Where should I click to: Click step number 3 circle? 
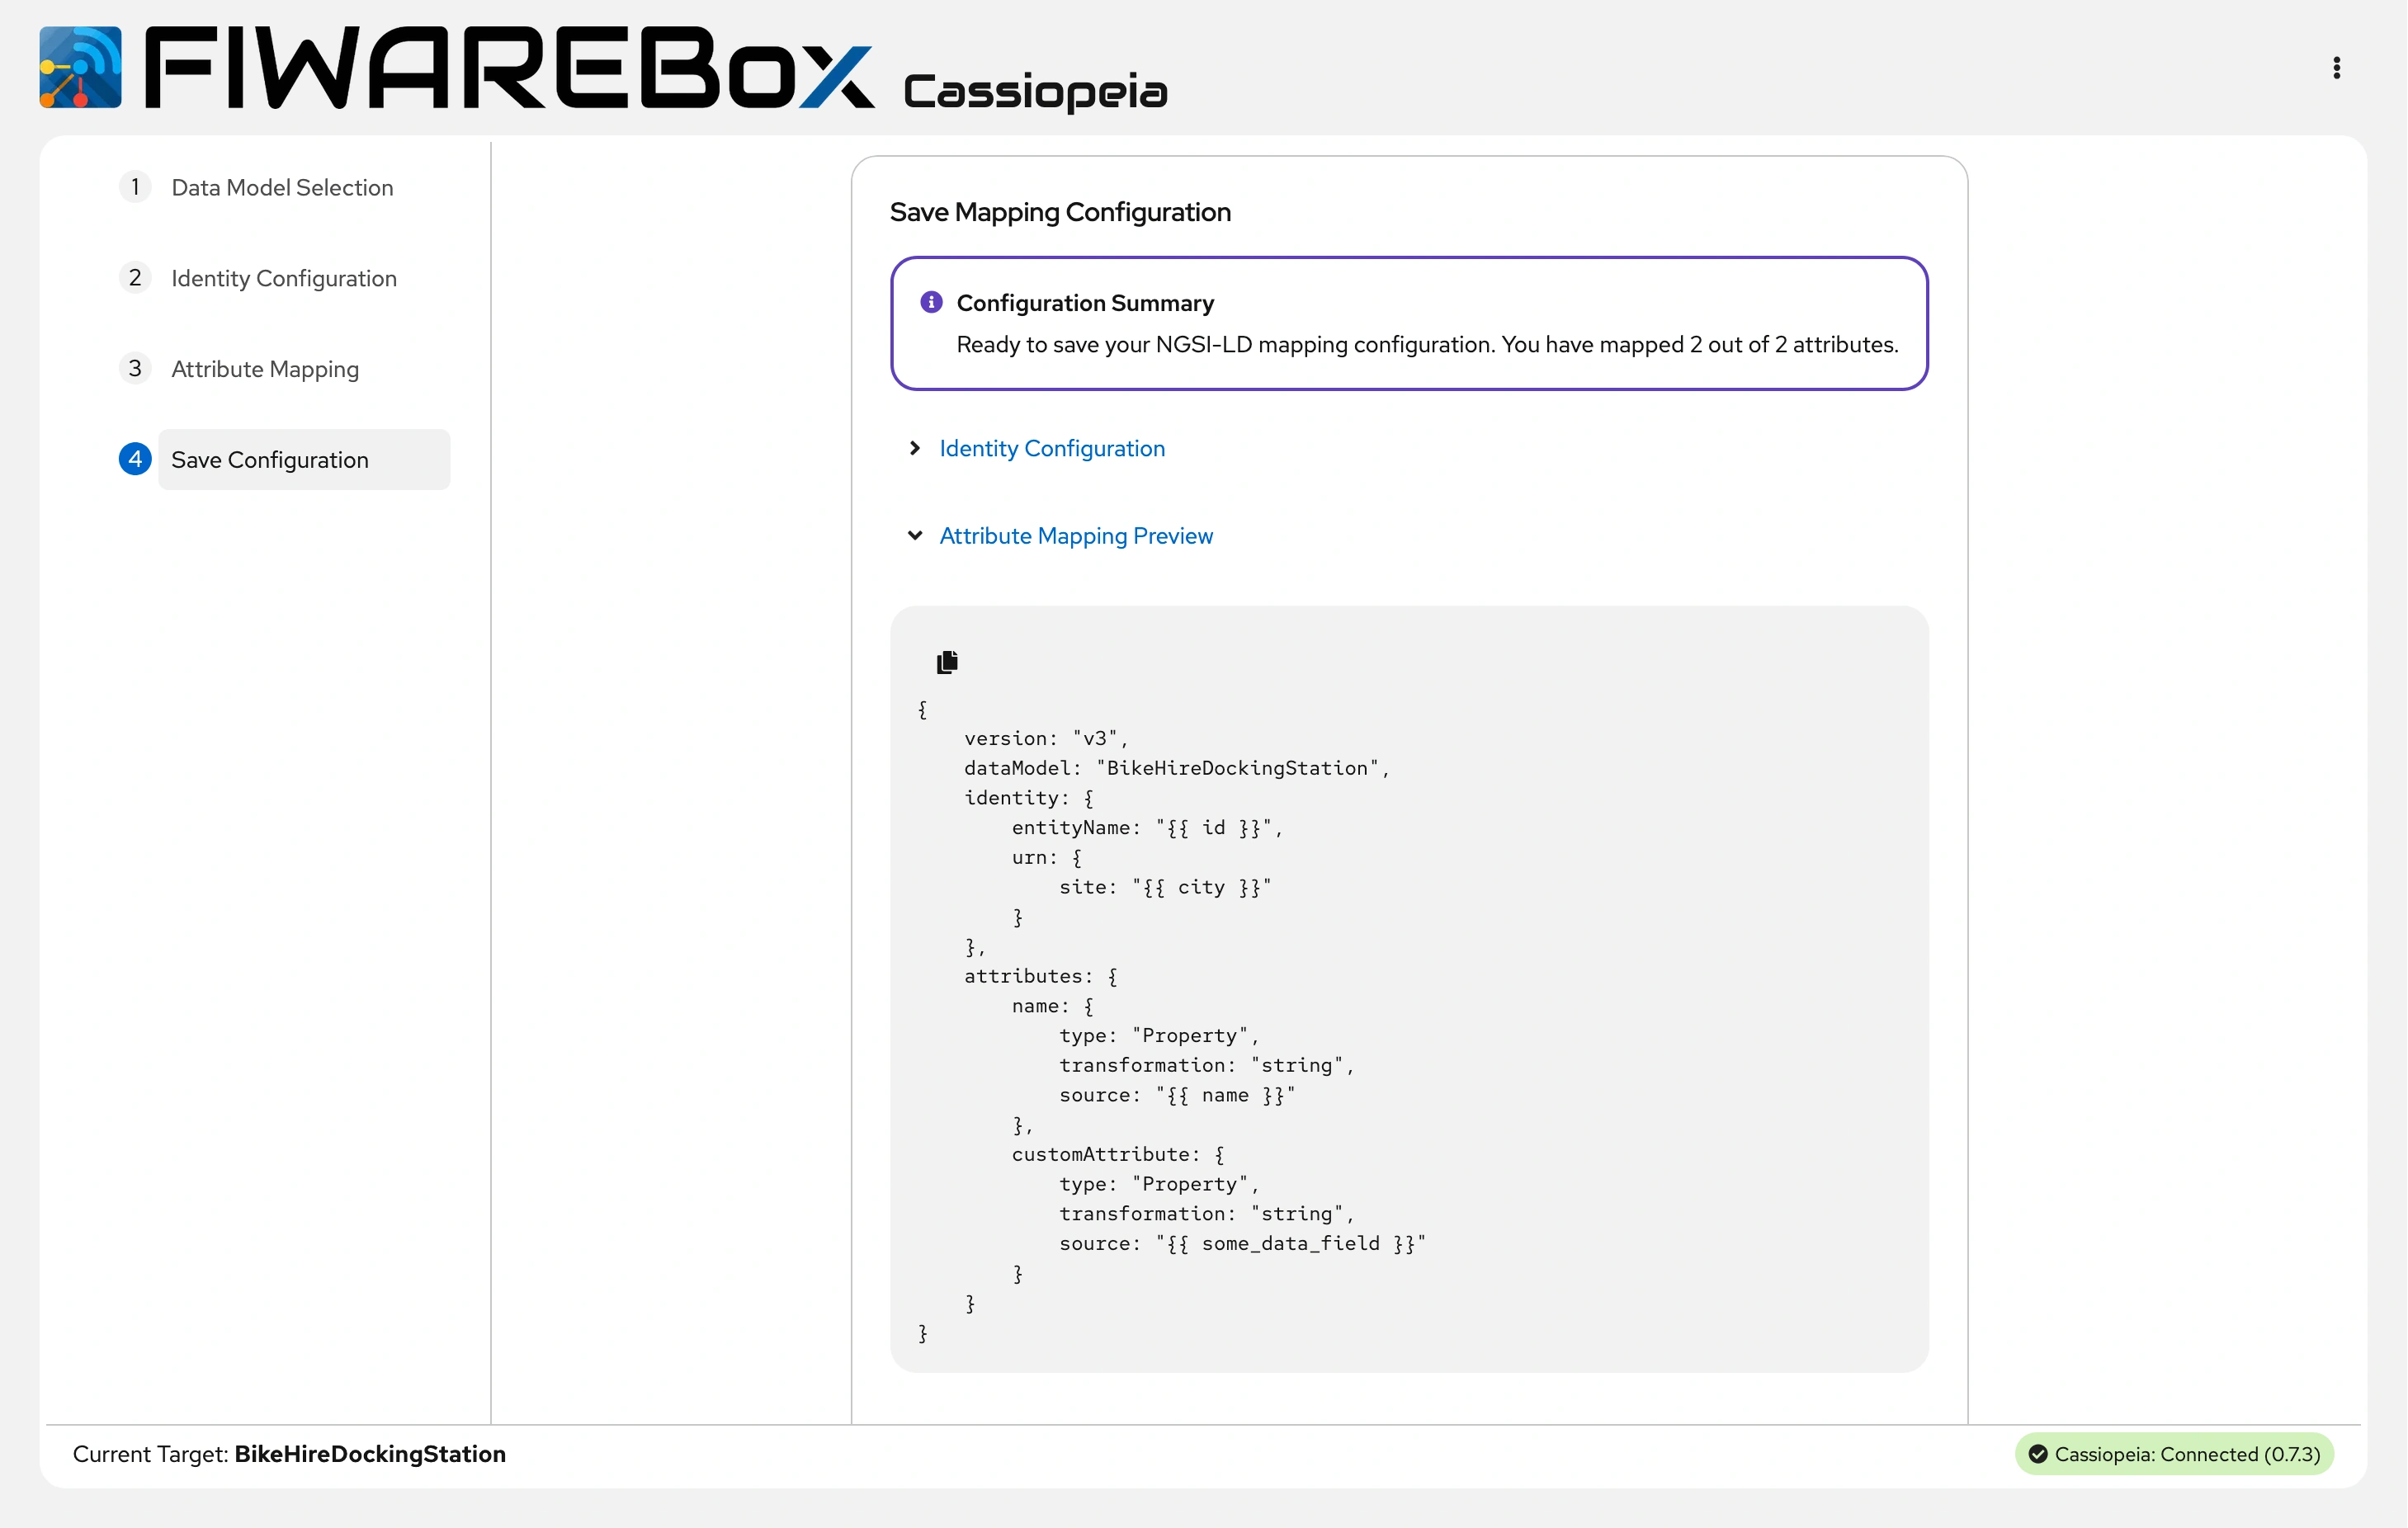point(135,369)
